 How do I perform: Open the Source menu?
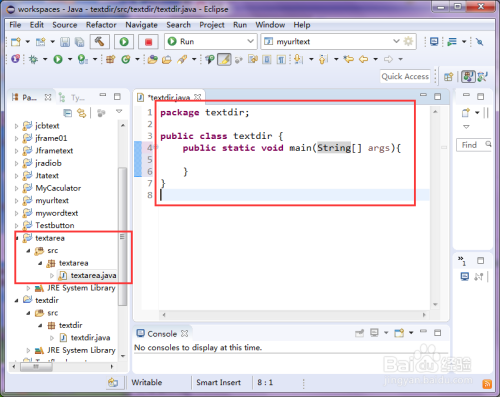(x=65, y=25)
